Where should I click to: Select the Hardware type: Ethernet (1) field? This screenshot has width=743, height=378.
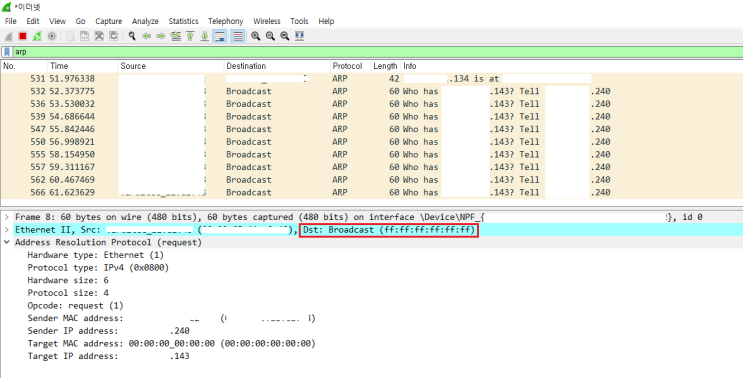coord(95,255)
